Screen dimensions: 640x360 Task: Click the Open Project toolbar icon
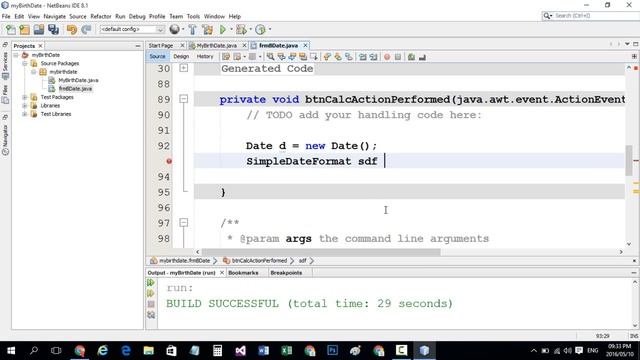pos(39,29)
